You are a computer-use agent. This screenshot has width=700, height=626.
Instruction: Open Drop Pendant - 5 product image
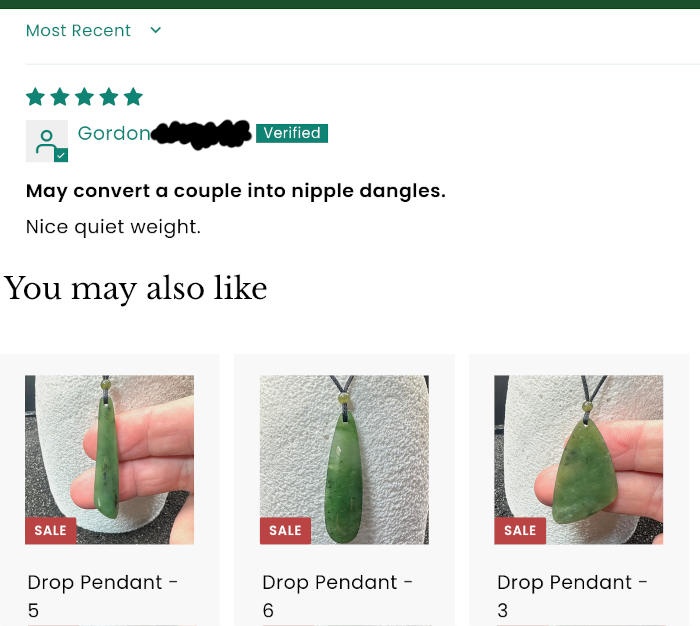click(109, 460)
